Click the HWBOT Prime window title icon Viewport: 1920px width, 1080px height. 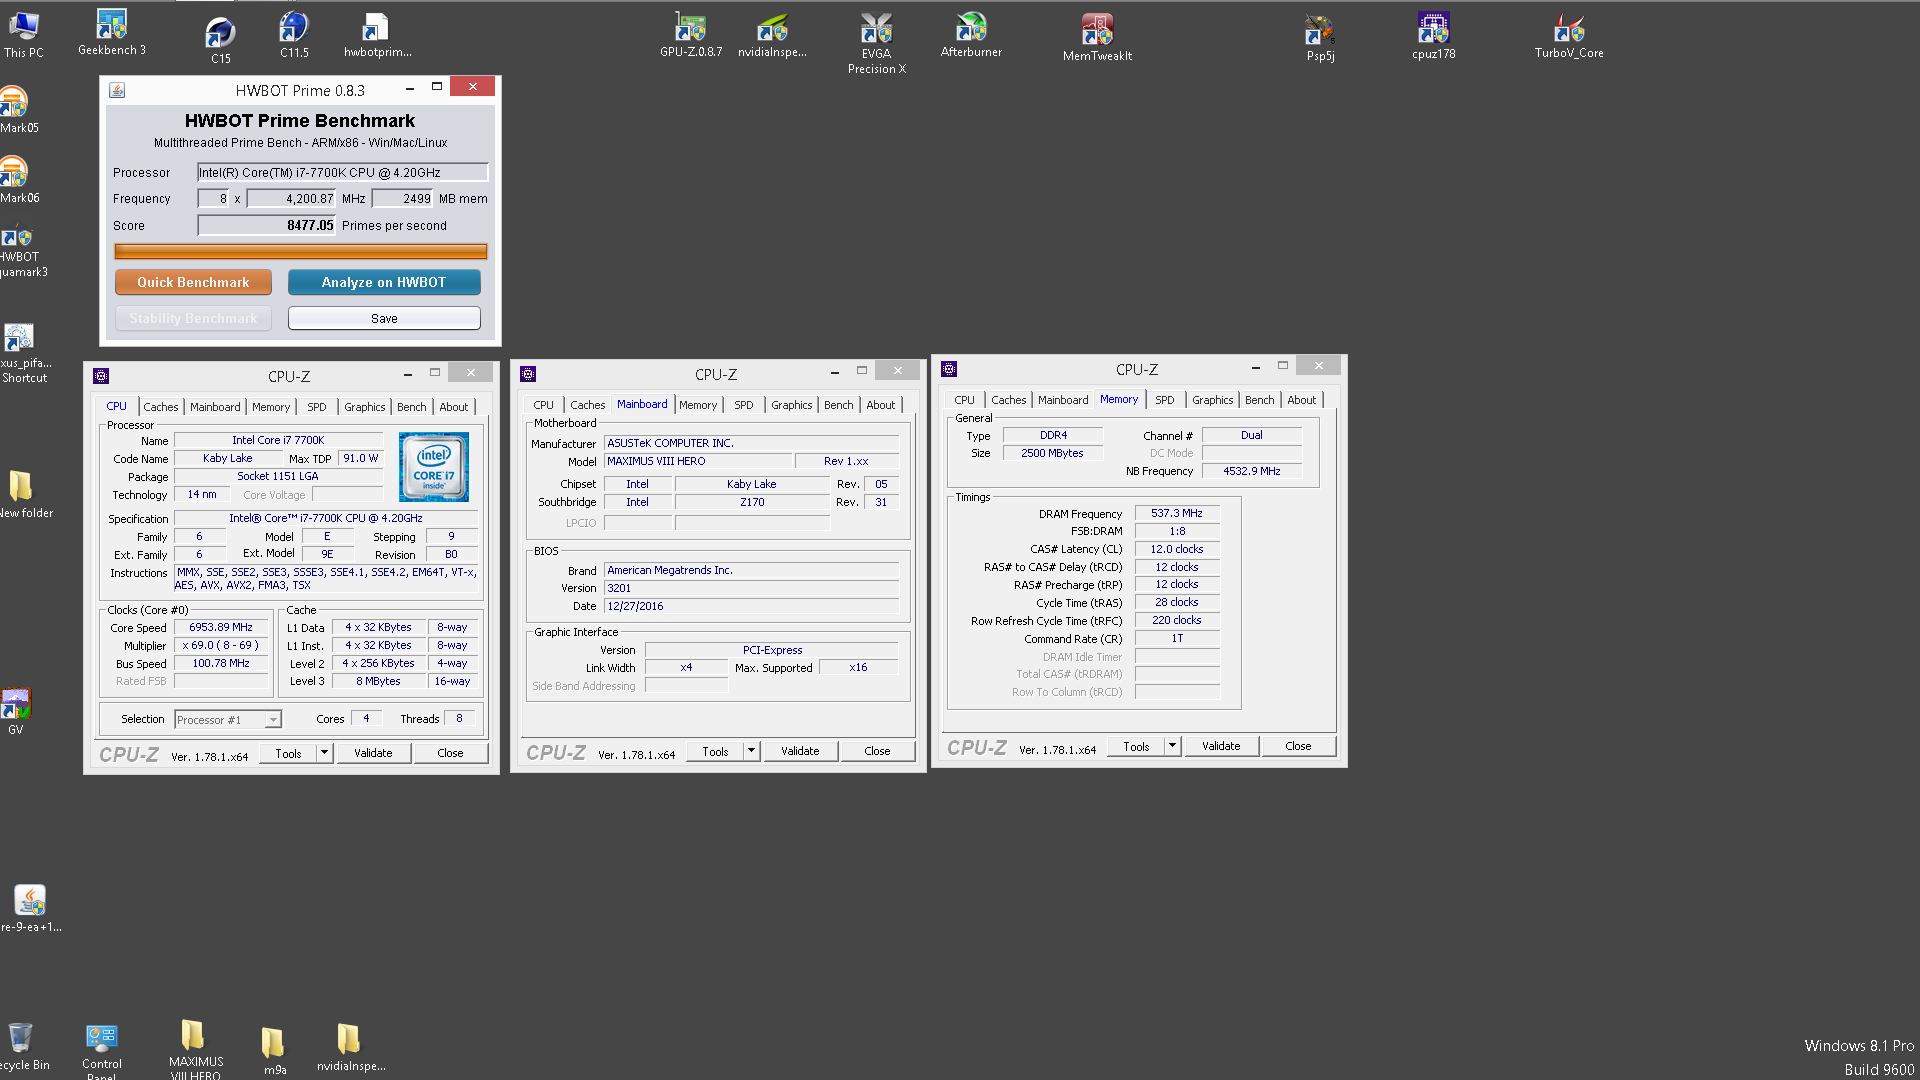pyautogui.click(x=117, y=90)
